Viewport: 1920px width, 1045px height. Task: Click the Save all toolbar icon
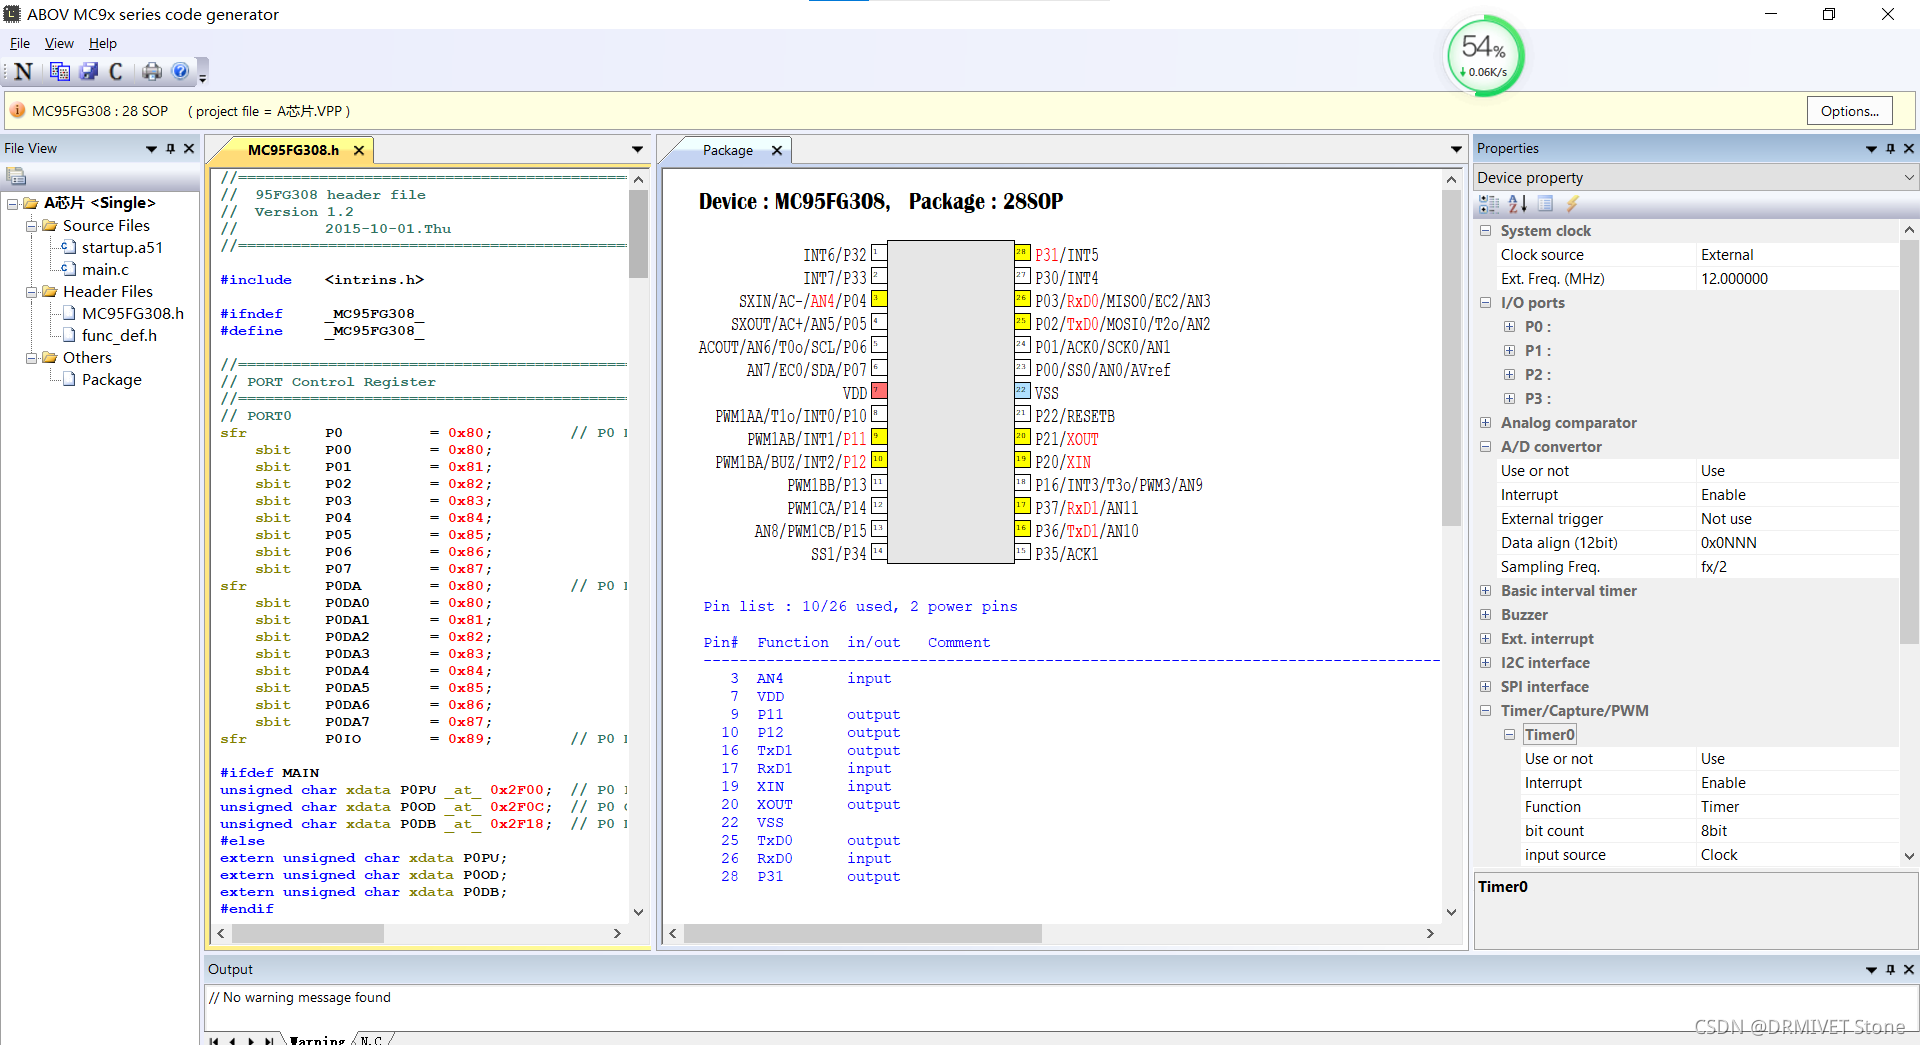(89, 71)
